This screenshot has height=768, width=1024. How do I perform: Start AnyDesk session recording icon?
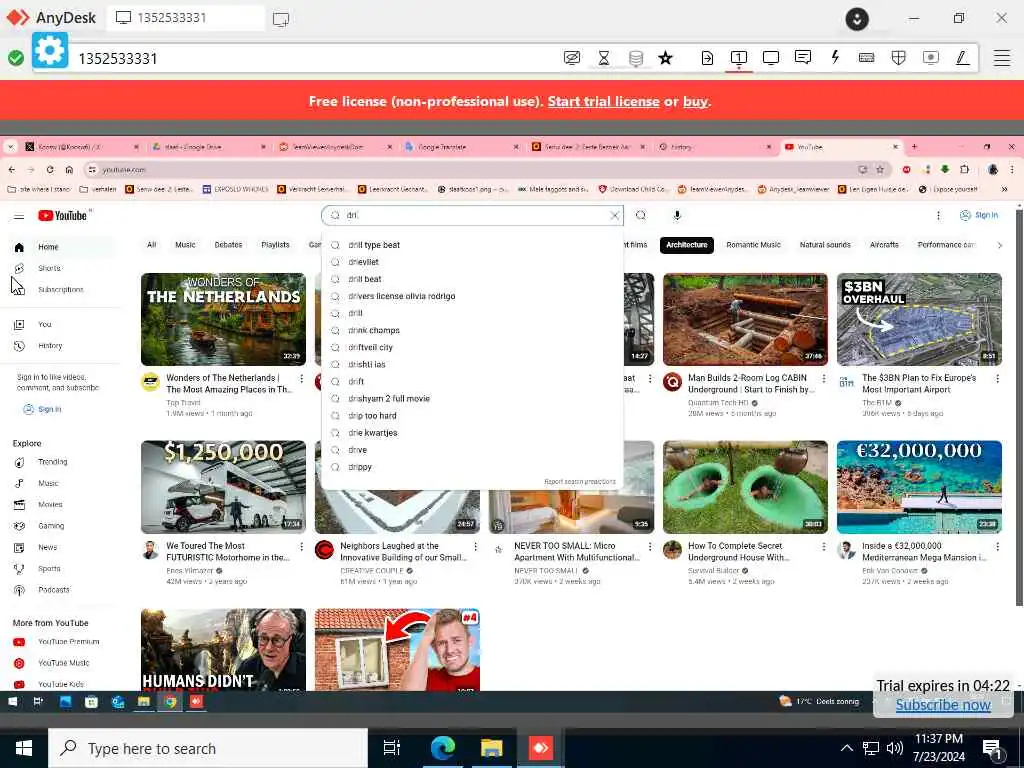coord(931,57)
